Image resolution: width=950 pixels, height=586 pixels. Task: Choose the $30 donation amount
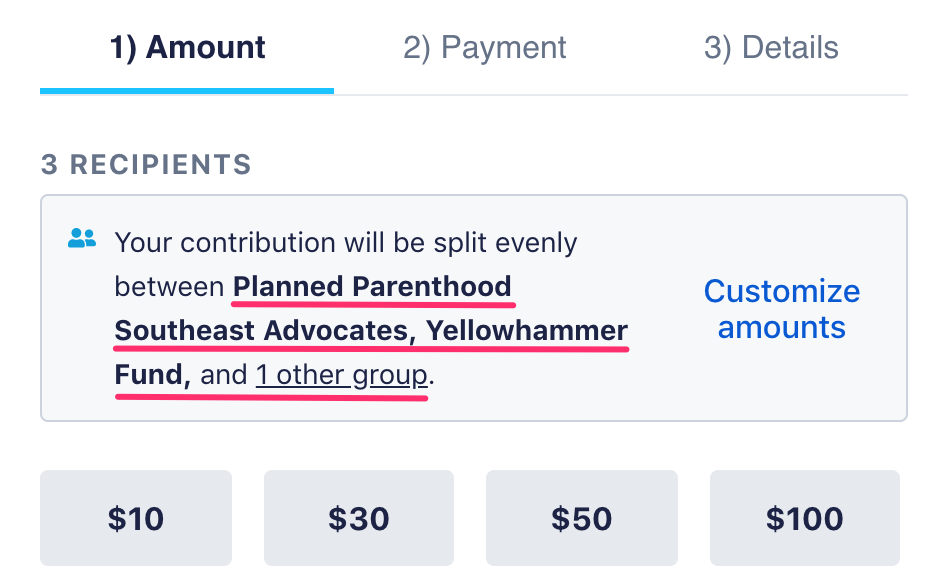click(359, 518)
